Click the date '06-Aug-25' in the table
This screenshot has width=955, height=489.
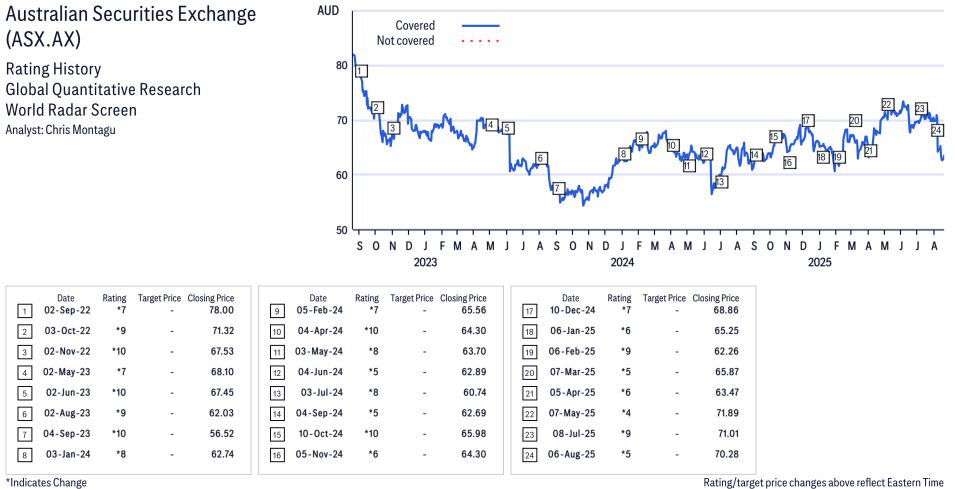pos(572,455)
